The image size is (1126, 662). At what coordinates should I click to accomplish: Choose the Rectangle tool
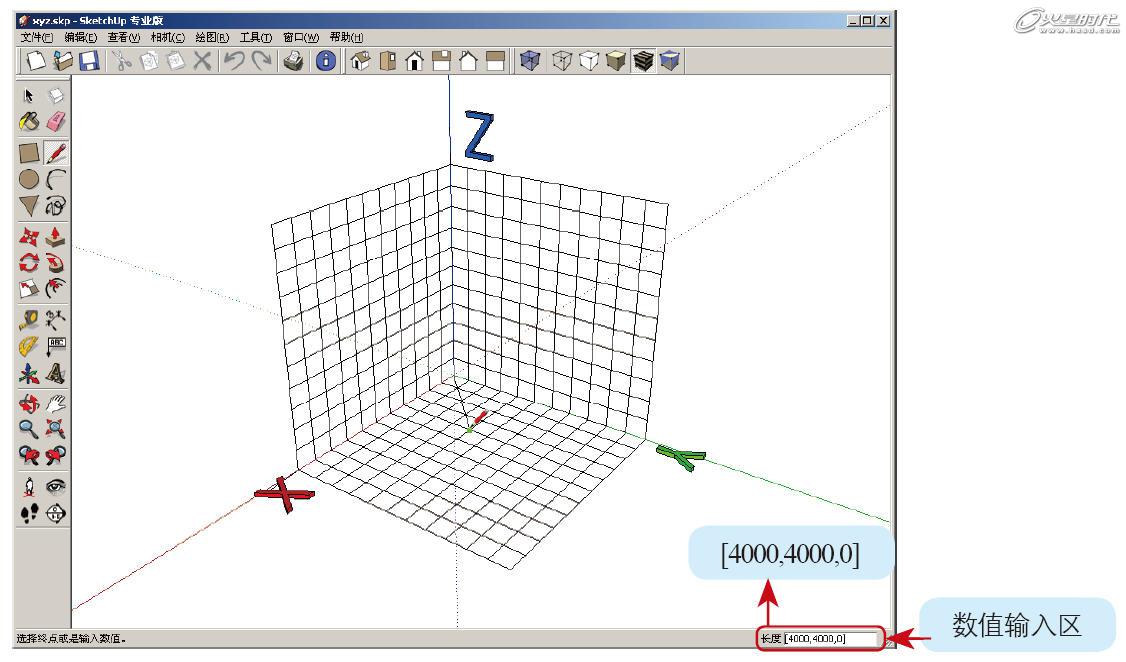(x=29, y=153)
